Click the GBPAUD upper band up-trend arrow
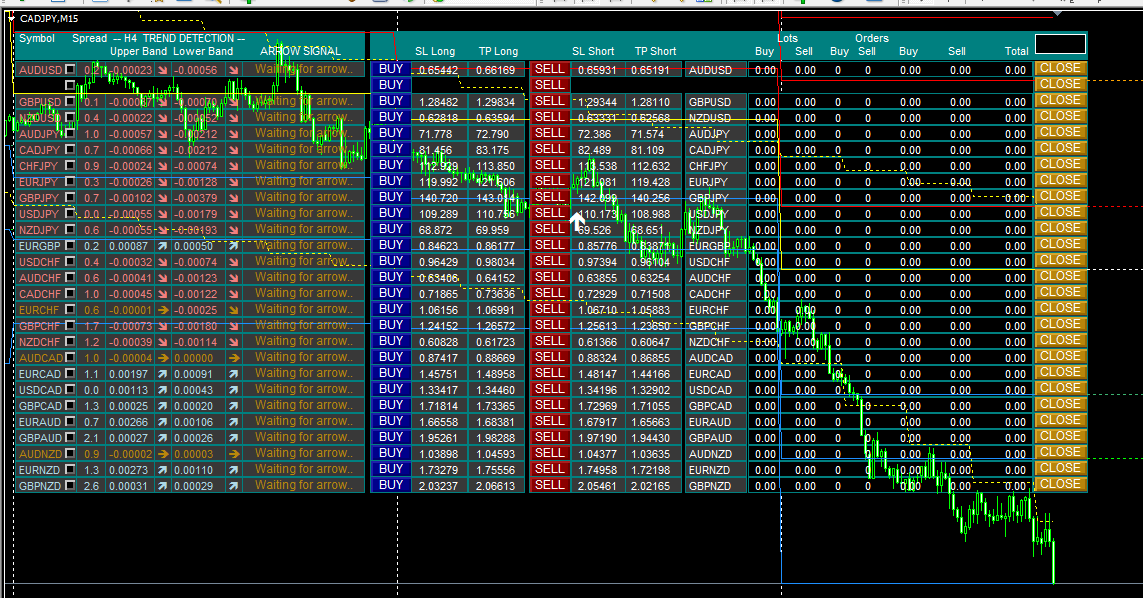This screenshot has width=1143, height=598. pos(162,438)
